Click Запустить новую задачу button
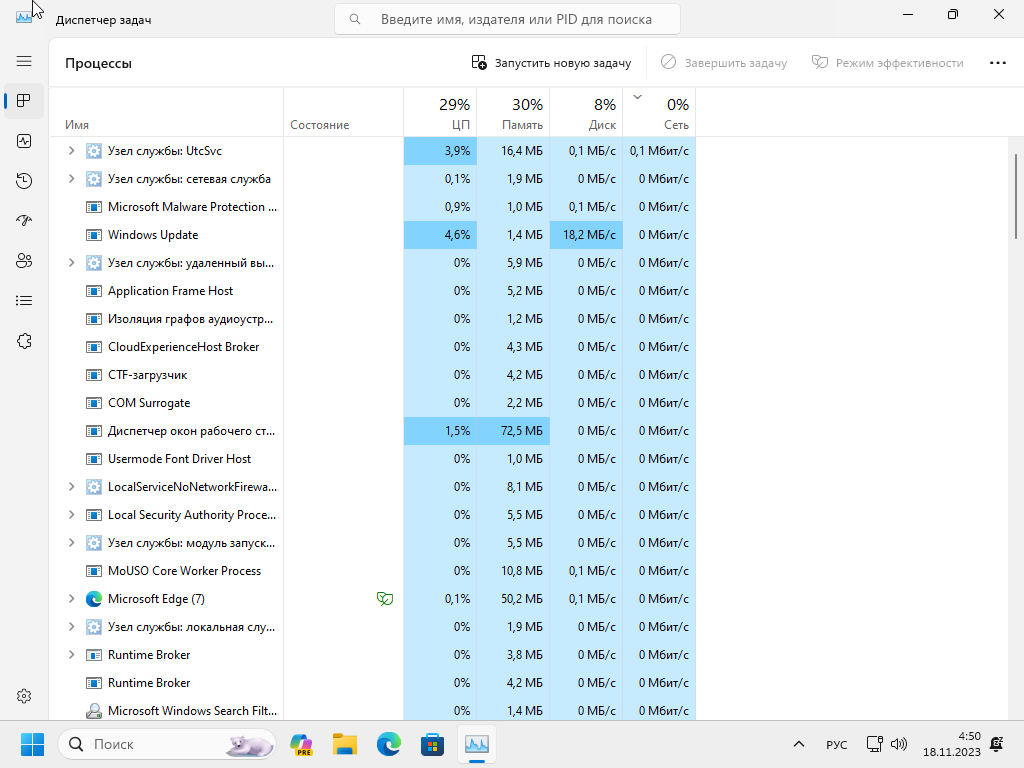Image resolution: width=1024 pixels, height=768 pixels. (x=551, y=63)
